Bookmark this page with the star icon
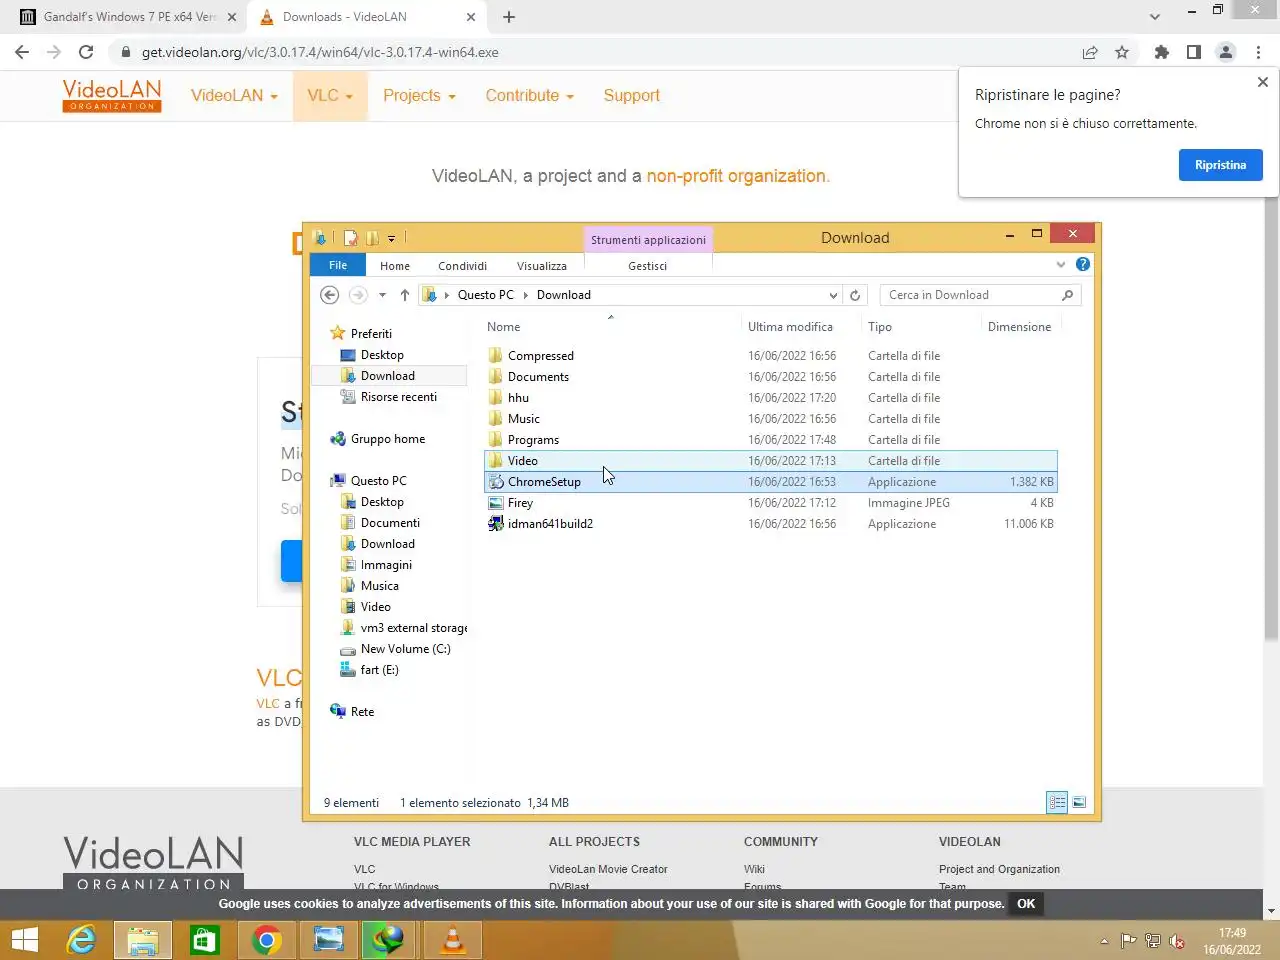This screenshot has height=960, width=1280. coord(1122,52)
